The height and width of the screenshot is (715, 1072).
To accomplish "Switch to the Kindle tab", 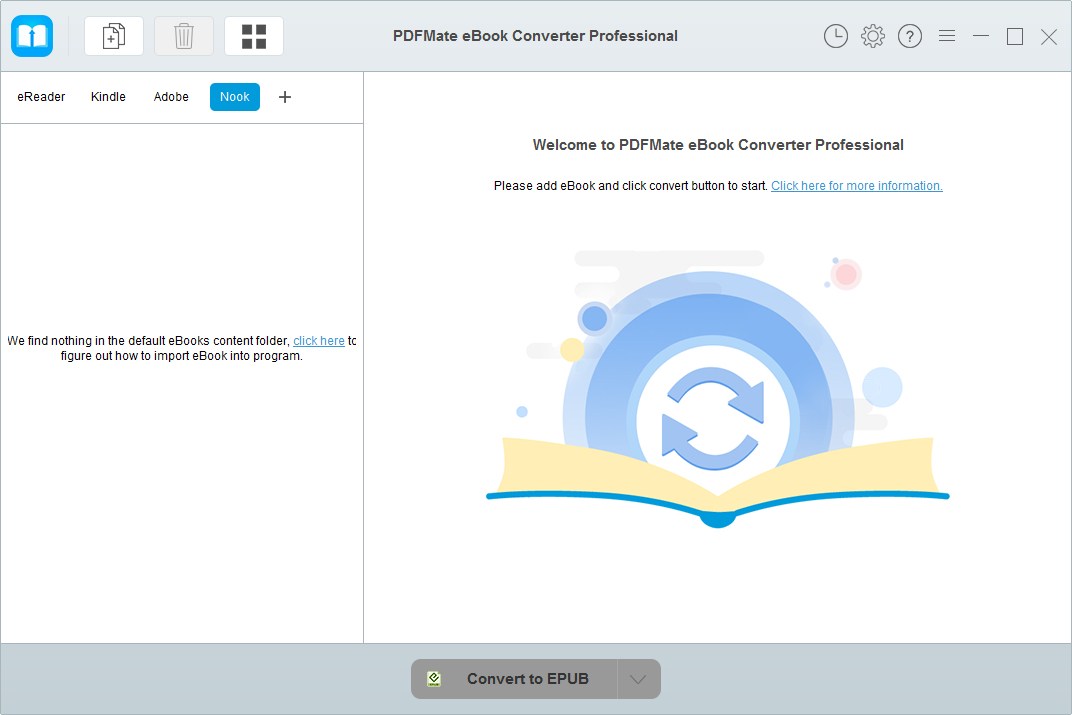I will pyautogui.click(x=108, y=97).
